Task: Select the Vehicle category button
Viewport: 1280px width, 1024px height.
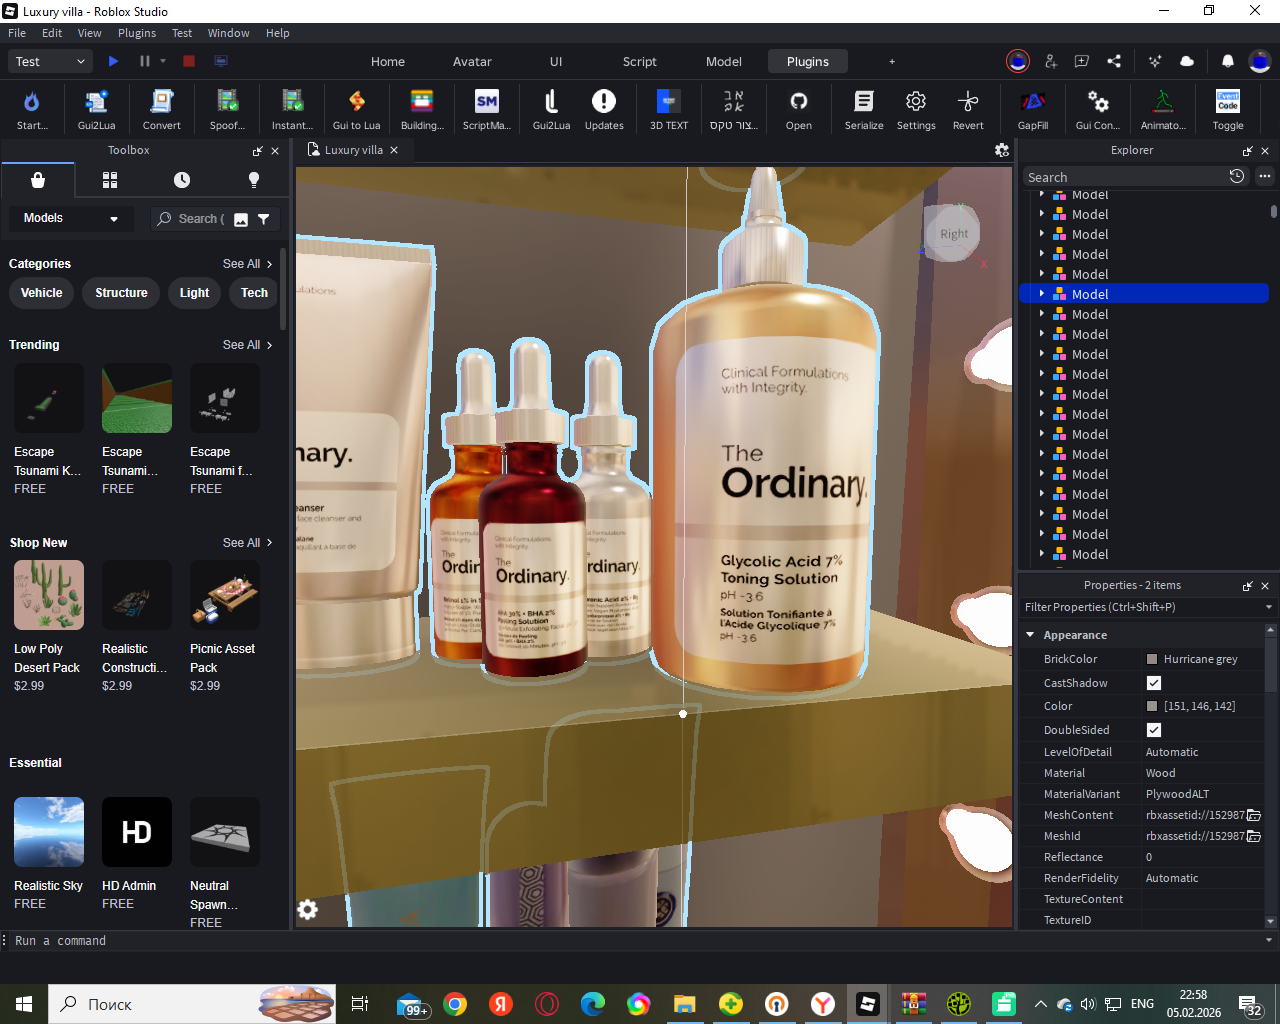Action: pyautogui.click(x=42, y=293)
